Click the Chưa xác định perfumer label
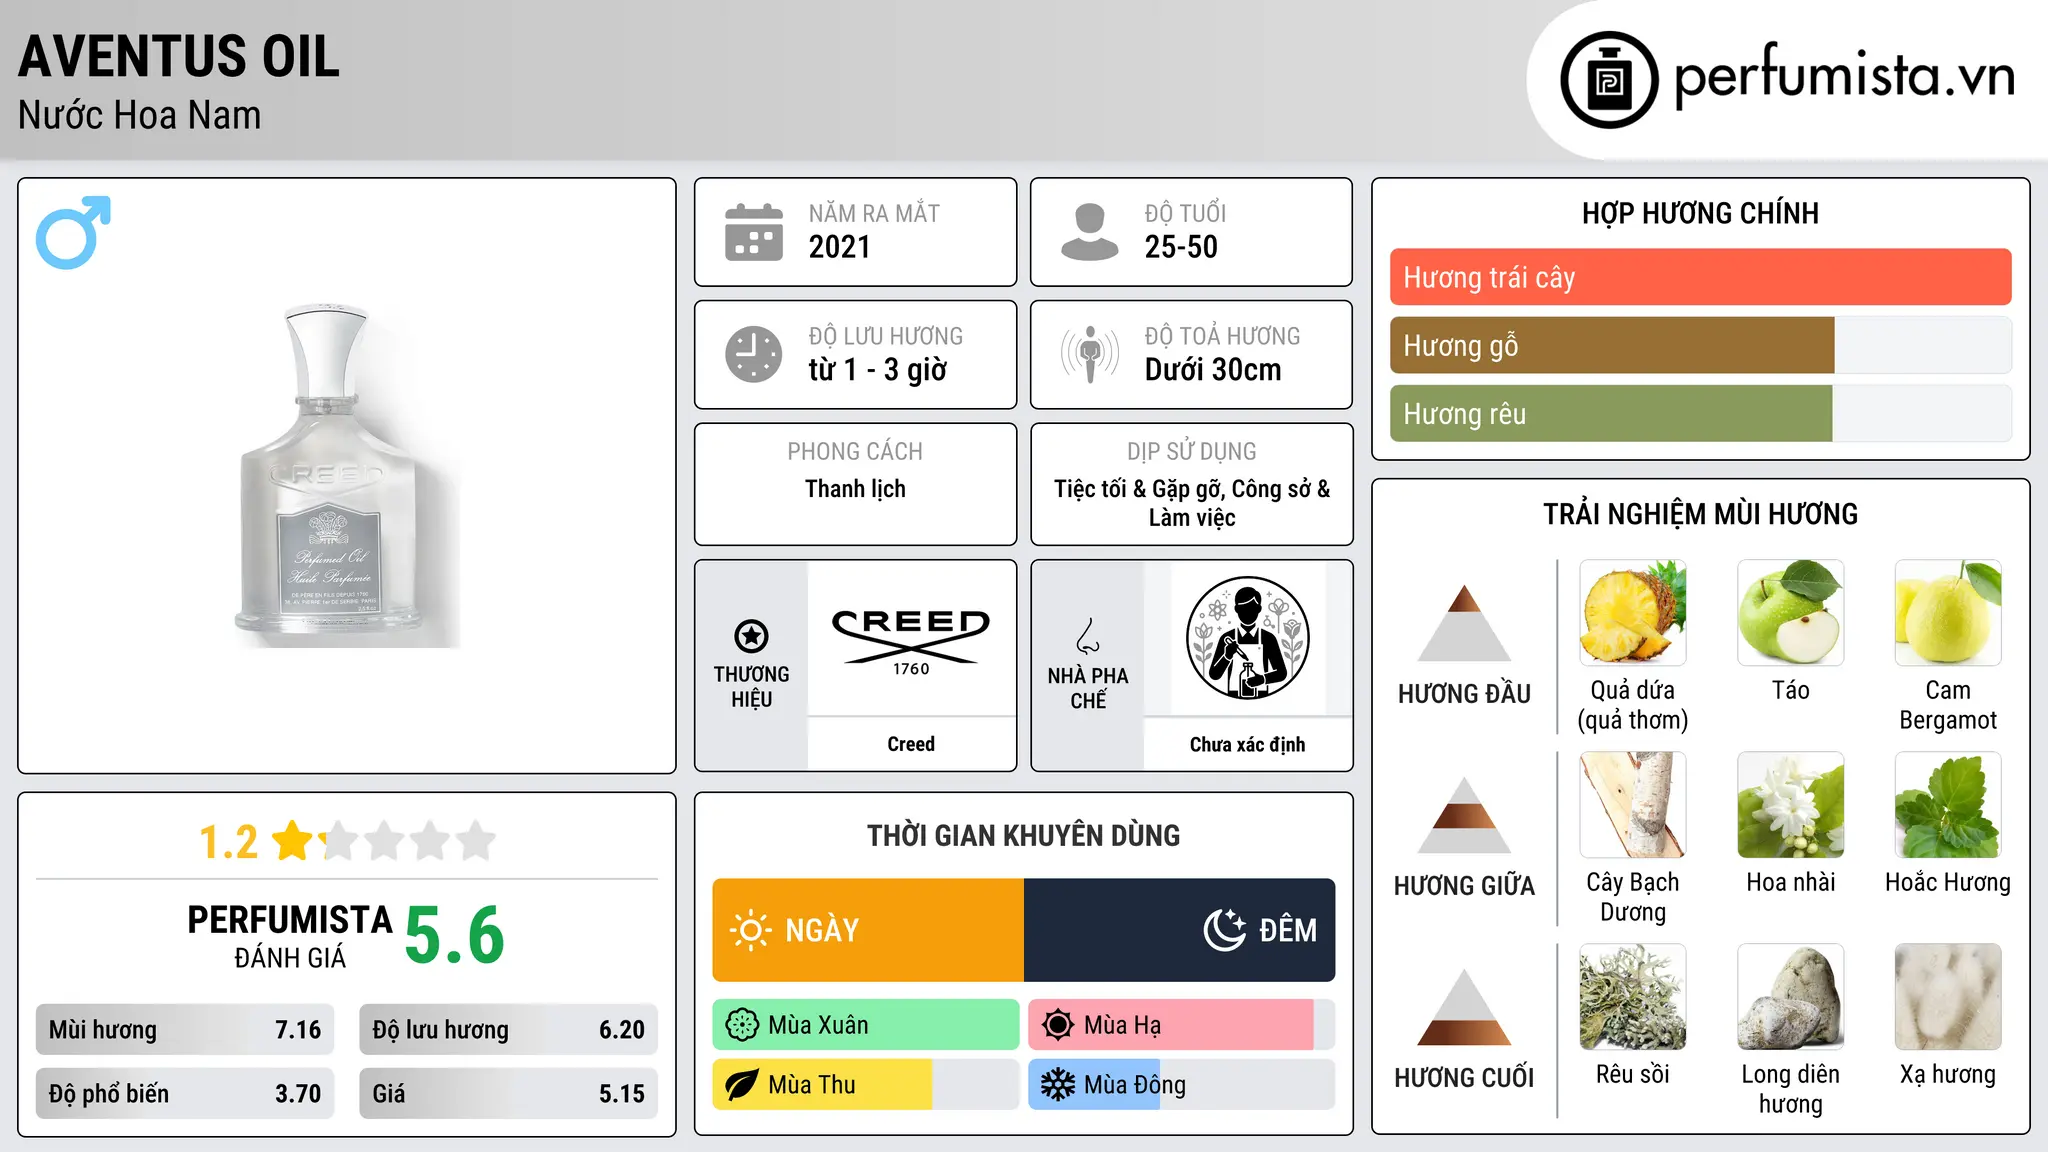Image resolution: width=2048 pixels, height=1152 pixels. point(1247,744)
